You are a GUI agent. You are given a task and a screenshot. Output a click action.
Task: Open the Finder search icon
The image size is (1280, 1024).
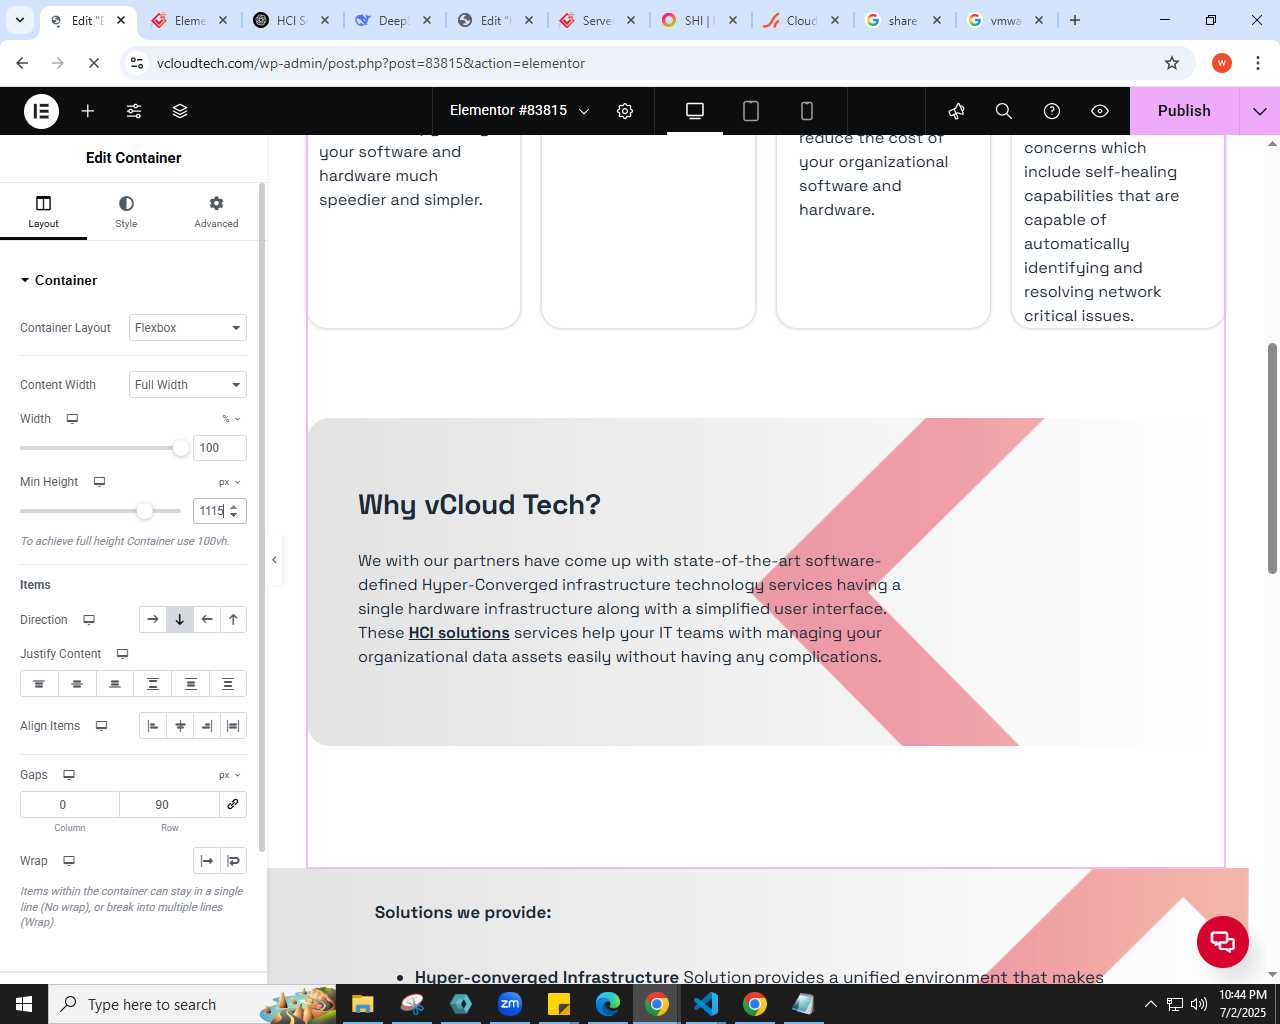point(1004,111)
